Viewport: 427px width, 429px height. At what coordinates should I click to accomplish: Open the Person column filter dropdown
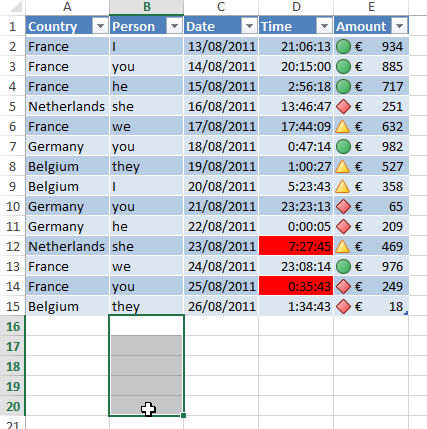174,26
